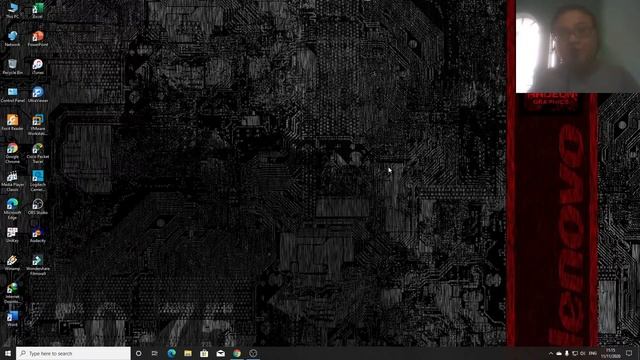Click the OneDrive cloud tray icon
640x360 pixels.
pyautogui.click(x=559, y=353)
